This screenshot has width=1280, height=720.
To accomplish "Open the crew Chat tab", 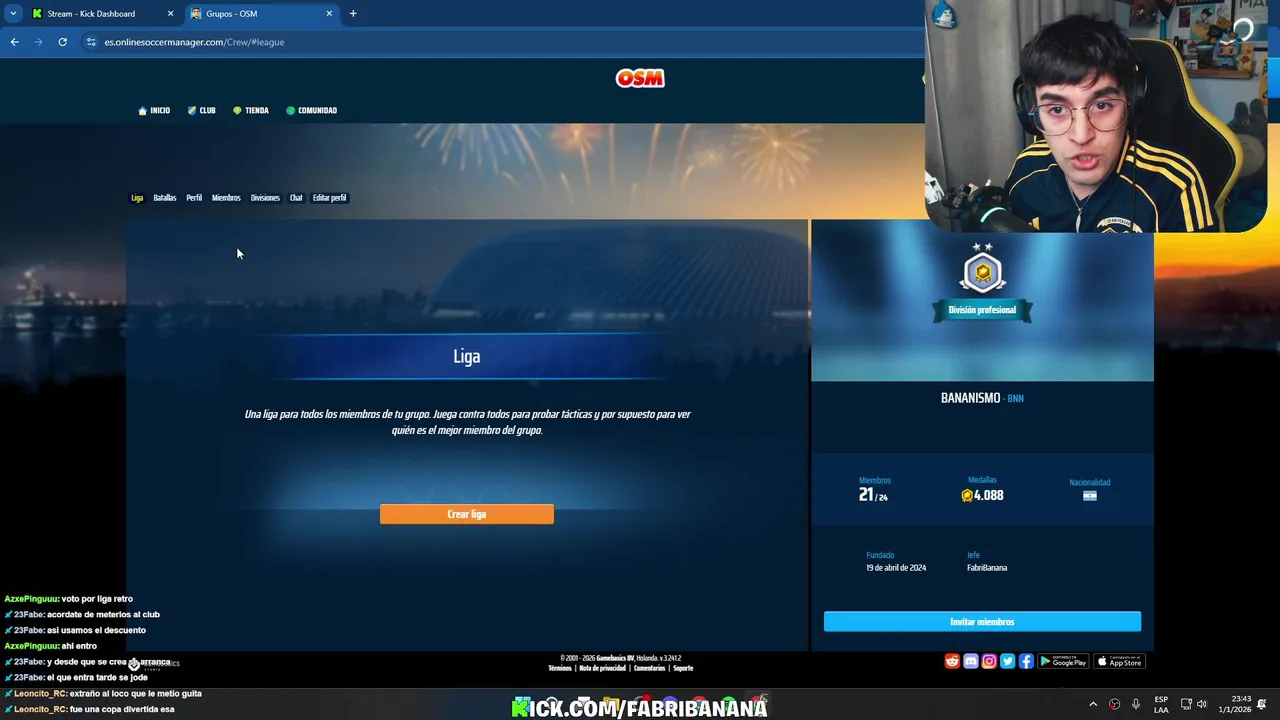I will (296, 198).
